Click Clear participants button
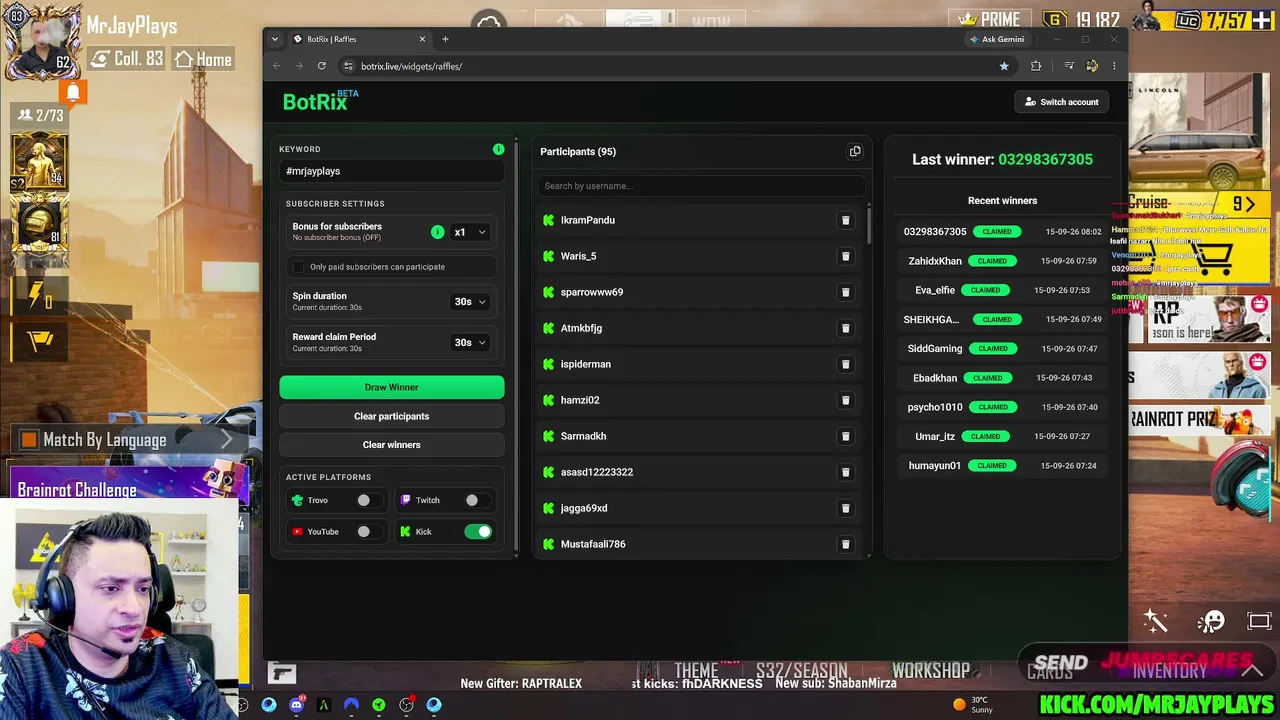This screenshot has width=1280, height=720. coord(392,416)
